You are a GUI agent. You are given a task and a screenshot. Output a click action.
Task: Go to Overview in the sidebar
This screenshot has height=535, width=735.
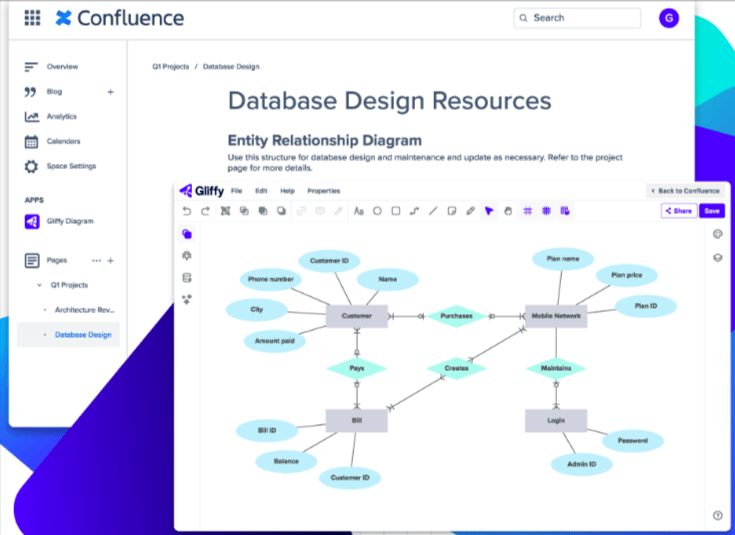tap(62, 67)
